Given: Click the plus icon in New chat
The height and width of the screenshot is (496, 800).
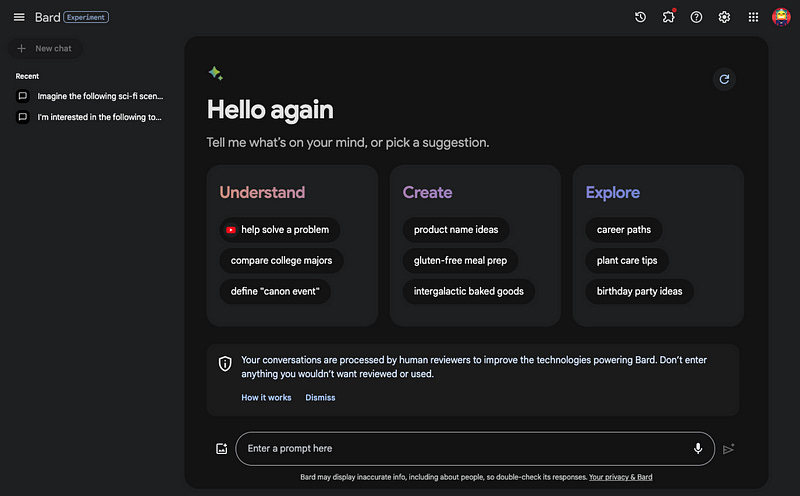Looking at the screenshot, I should click(21, 48).
